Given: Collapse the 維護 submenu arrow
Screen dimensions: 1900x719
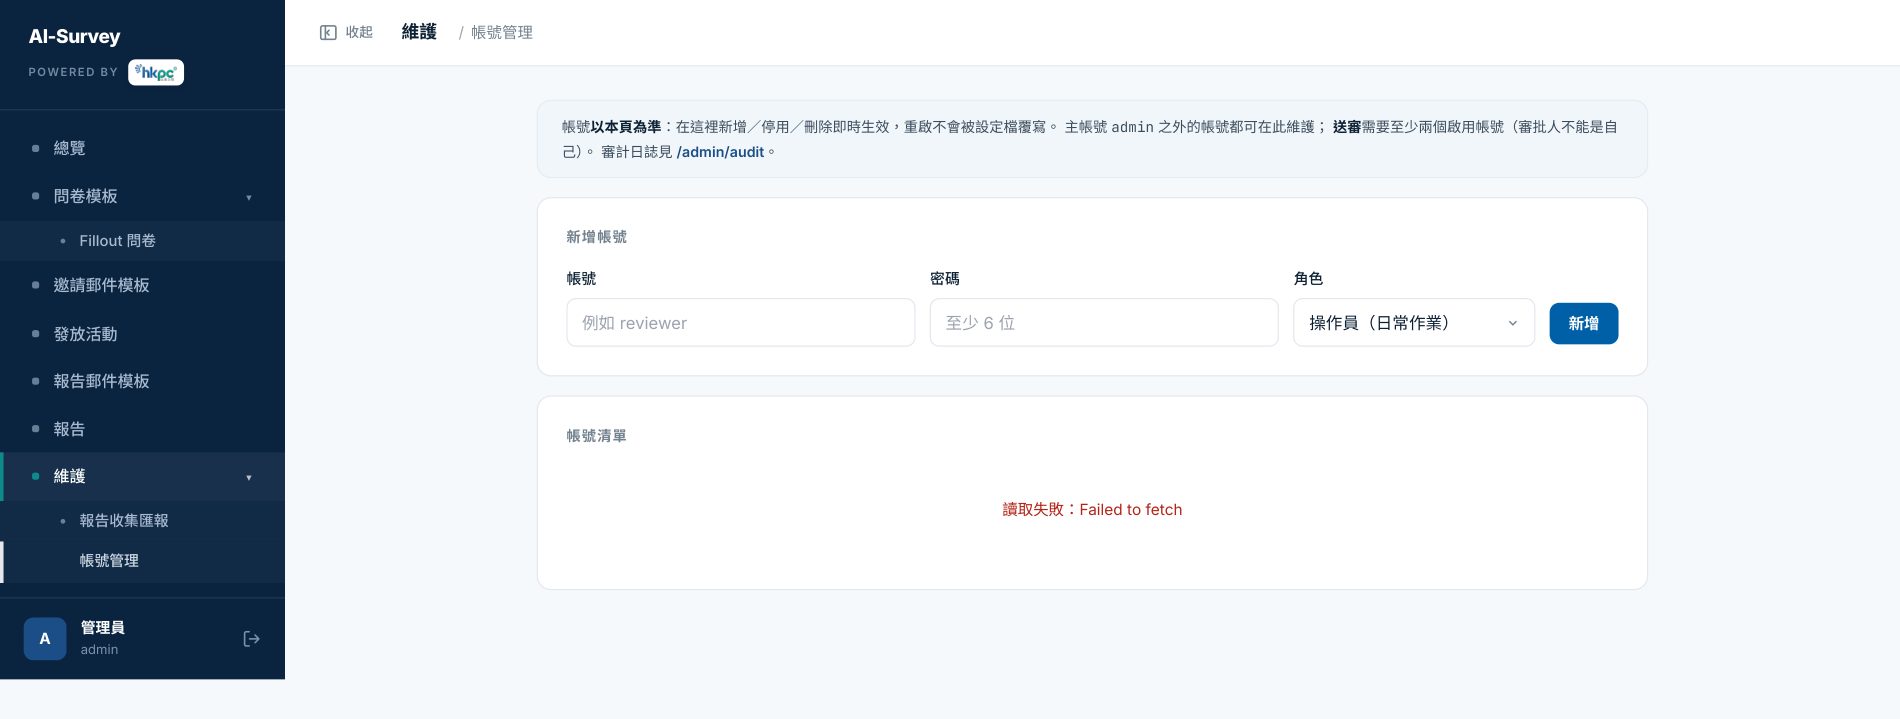Looking at the screenshot, I should [x=249, y=477].
